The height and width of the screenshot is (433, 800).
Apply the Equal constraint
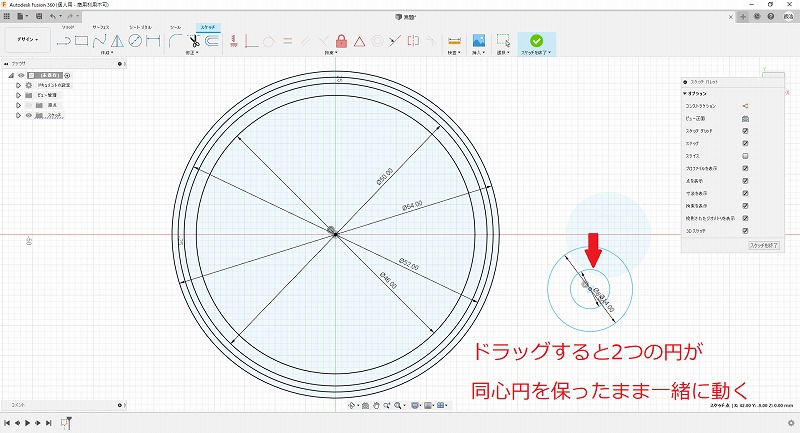[288, 41]
